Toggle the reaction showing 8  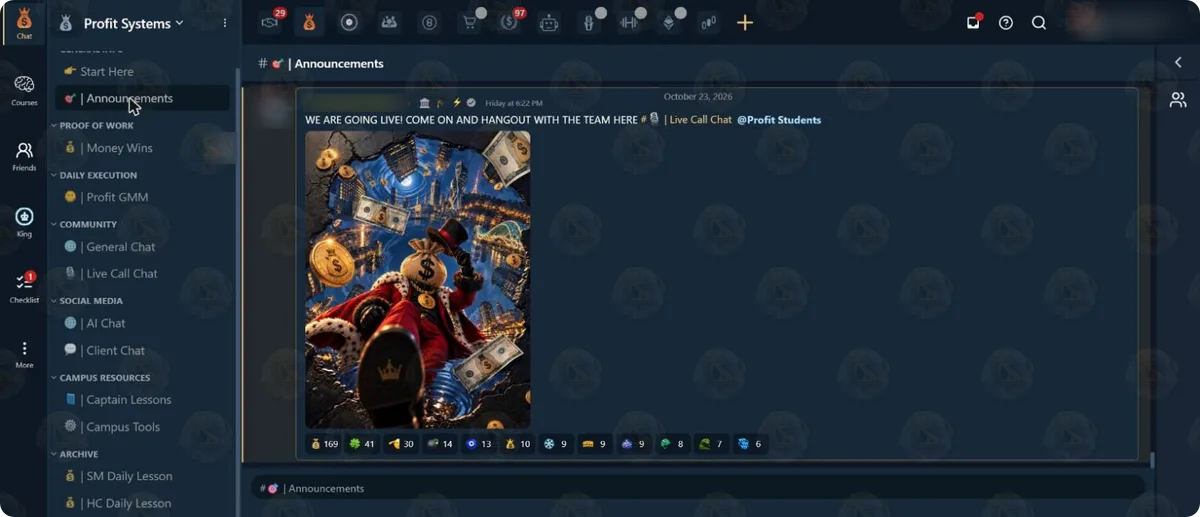click(x=672, y=444)
